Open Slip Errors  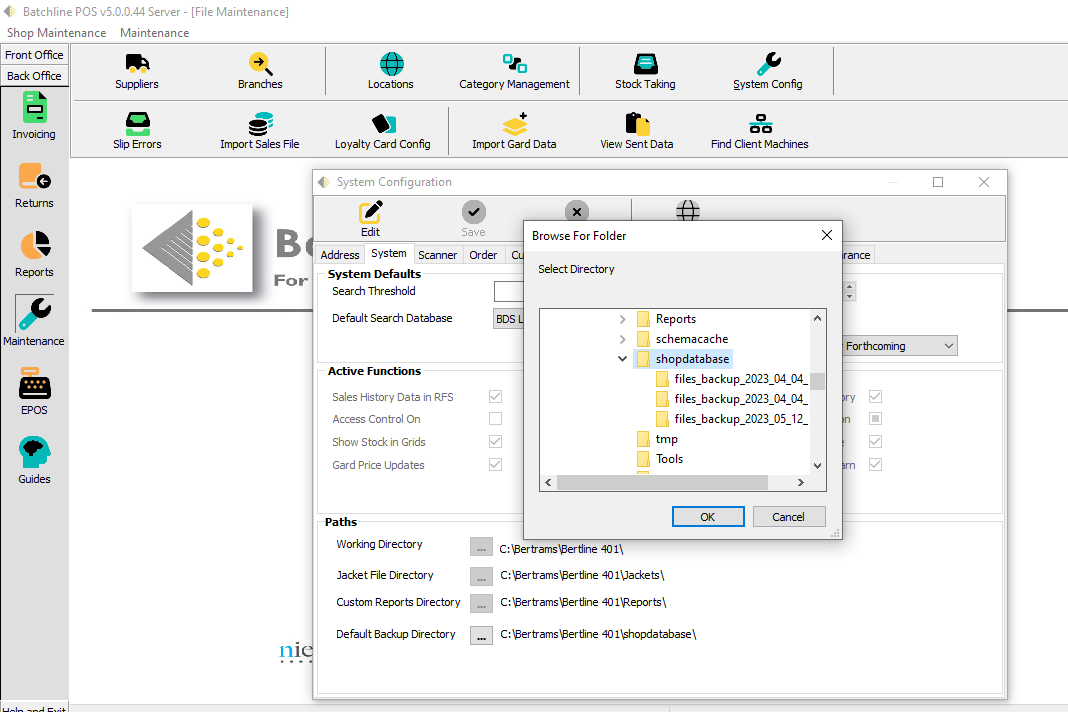pyautogui.click(x=137, y=131)
